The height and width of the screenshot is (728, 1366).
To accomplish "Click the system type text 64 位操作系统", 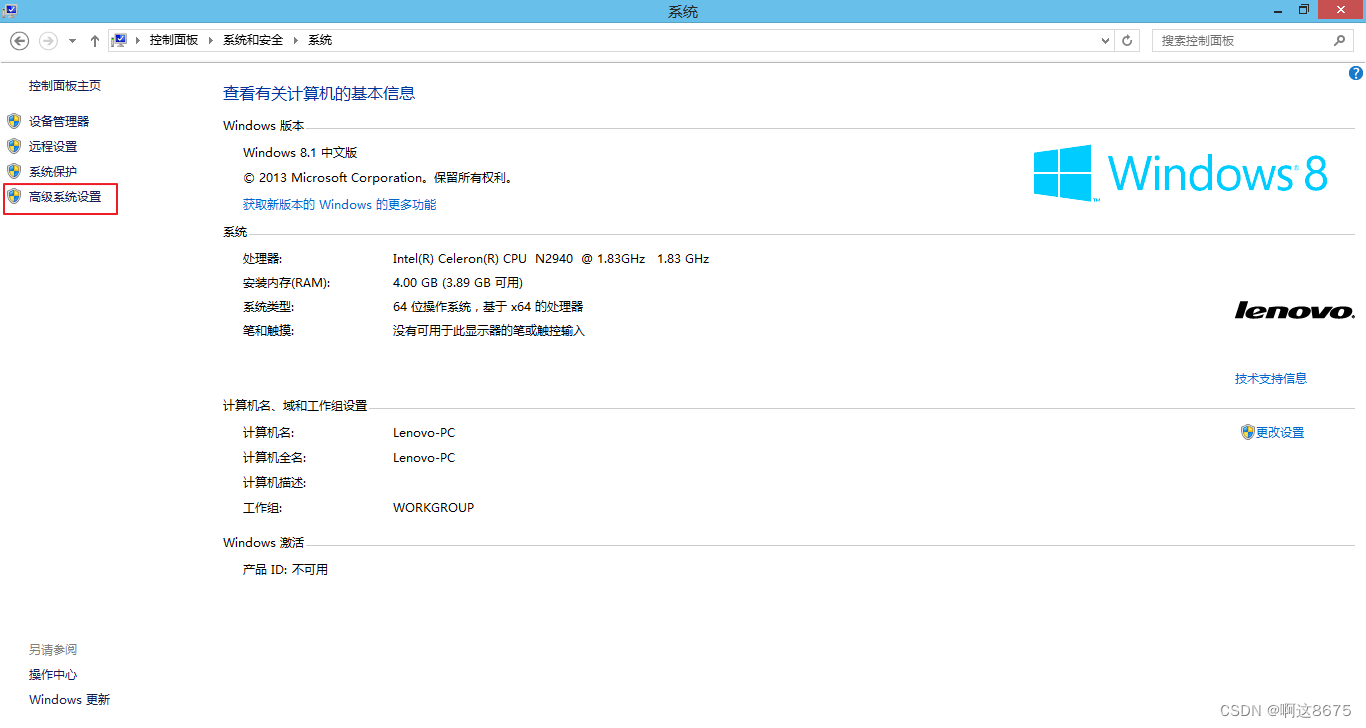I will [488, 307].
